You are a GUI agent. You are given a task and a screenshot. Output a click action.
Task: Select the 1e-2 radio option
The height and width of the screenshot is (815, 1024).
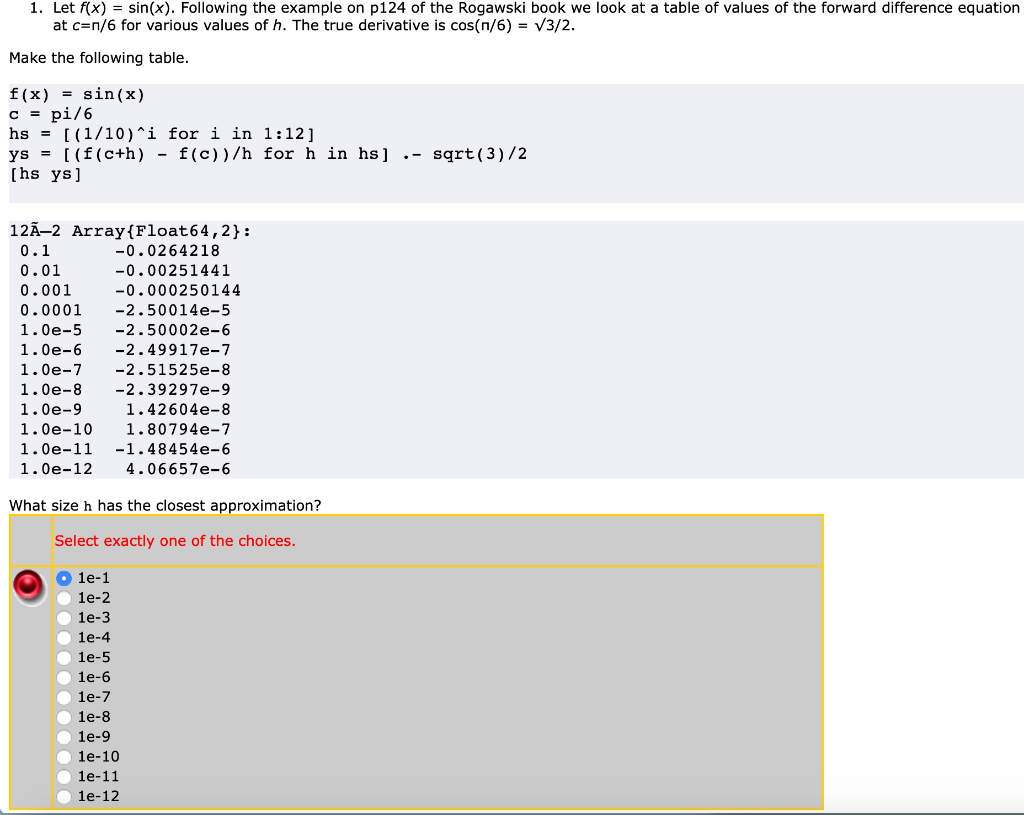(x=63, y=597)
